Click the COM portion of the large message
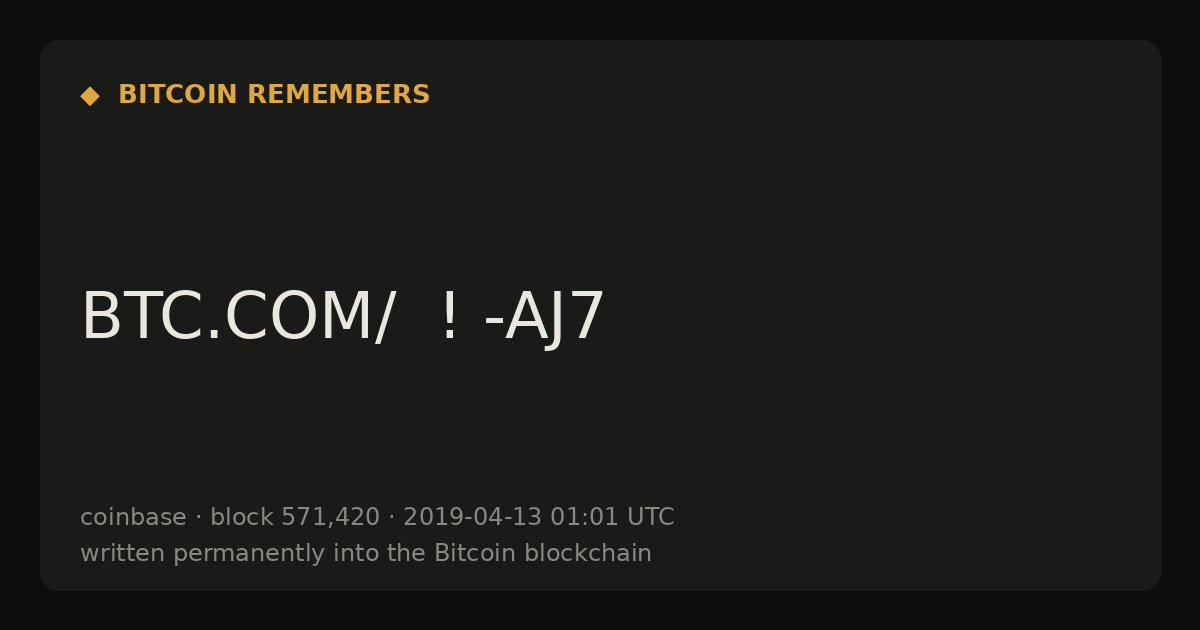This screenshot has height=630, width=1200. [296, 318]
